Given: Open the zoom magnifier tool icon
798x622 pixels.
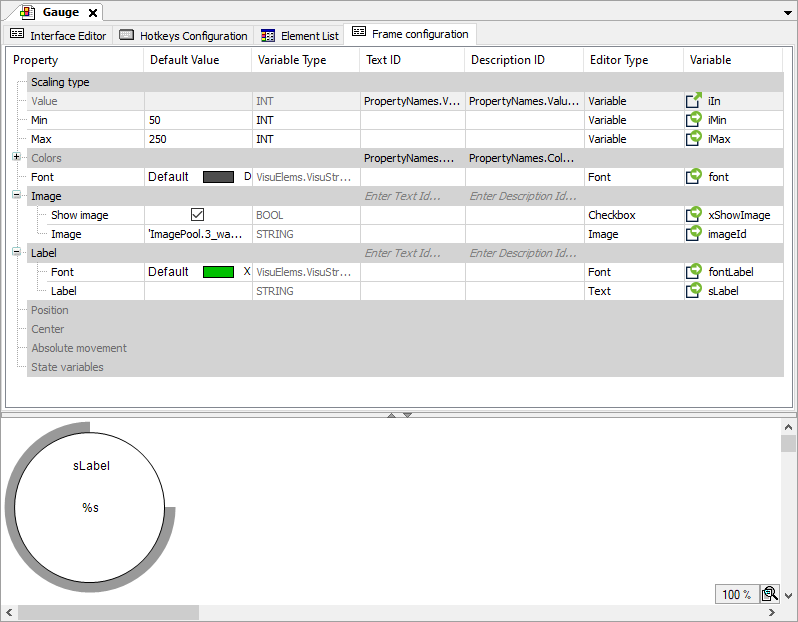Looking at the screenshot, I should [x=769, y=594].
